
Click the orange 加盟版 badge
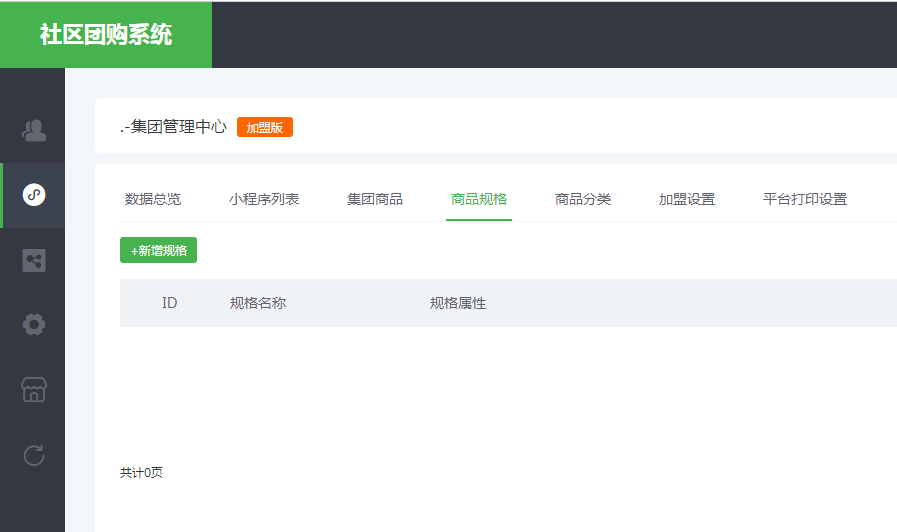pyautogui.click(x=265, y=127)
